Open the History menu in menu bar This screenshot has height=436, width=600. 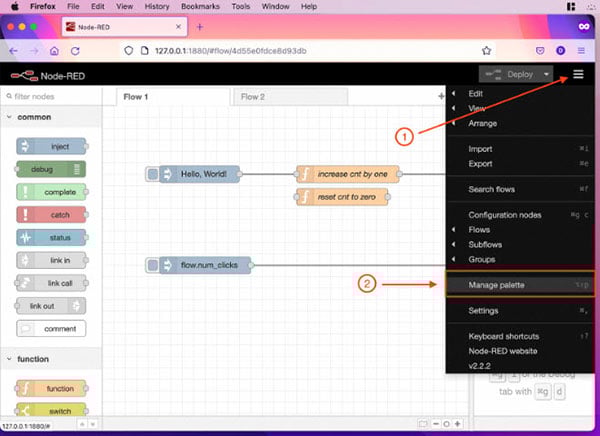[x=157, y=7]
